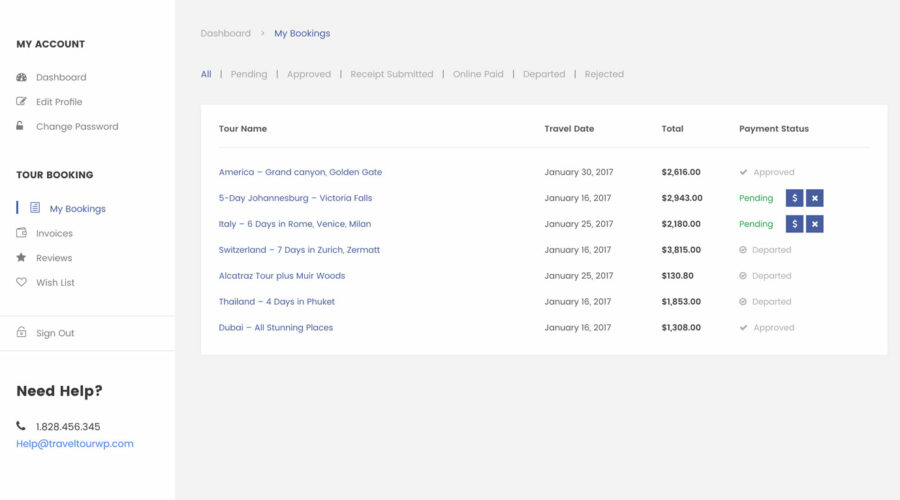
Task: Click the Help@traveltourwp.com email link
Action: click(75, 444)
